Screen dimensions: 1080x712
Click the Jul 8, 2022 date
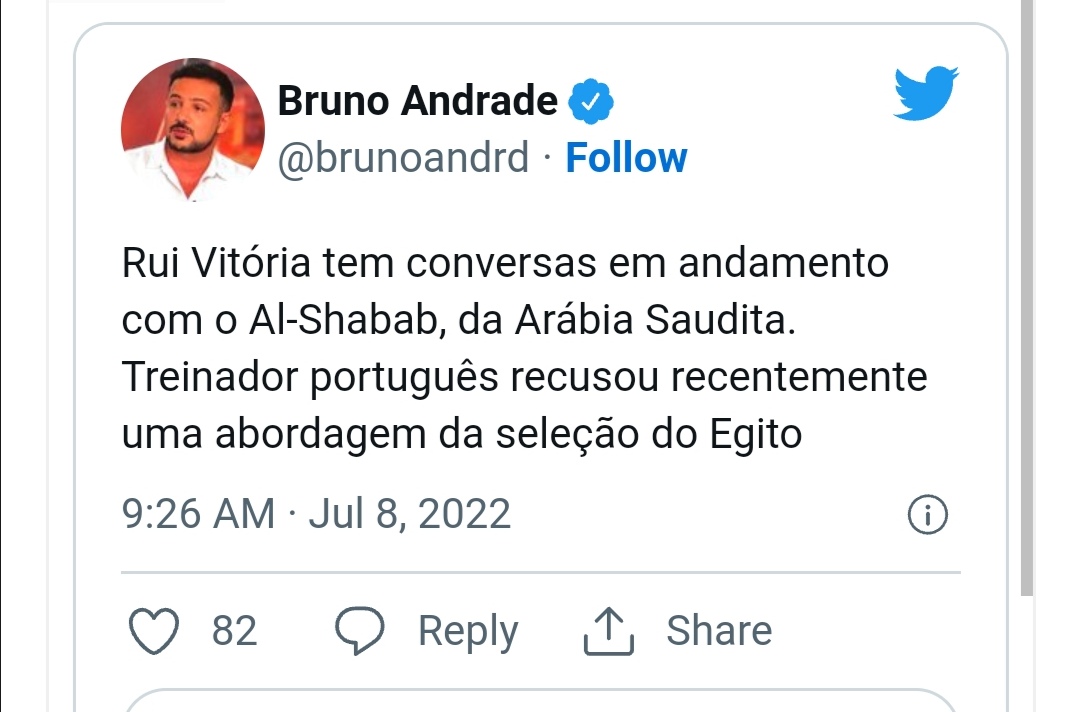point(410,514)
